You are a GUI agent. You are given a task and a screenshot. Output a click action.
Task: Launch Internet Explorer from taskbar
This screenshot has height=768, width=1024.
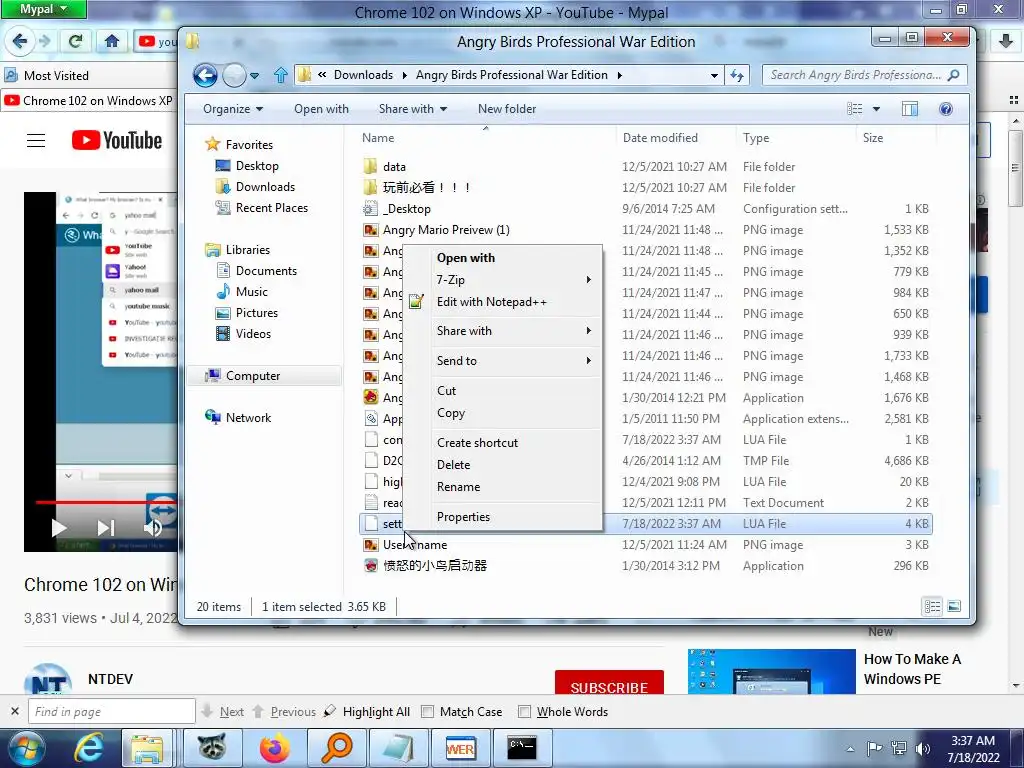tap(89, 748)
